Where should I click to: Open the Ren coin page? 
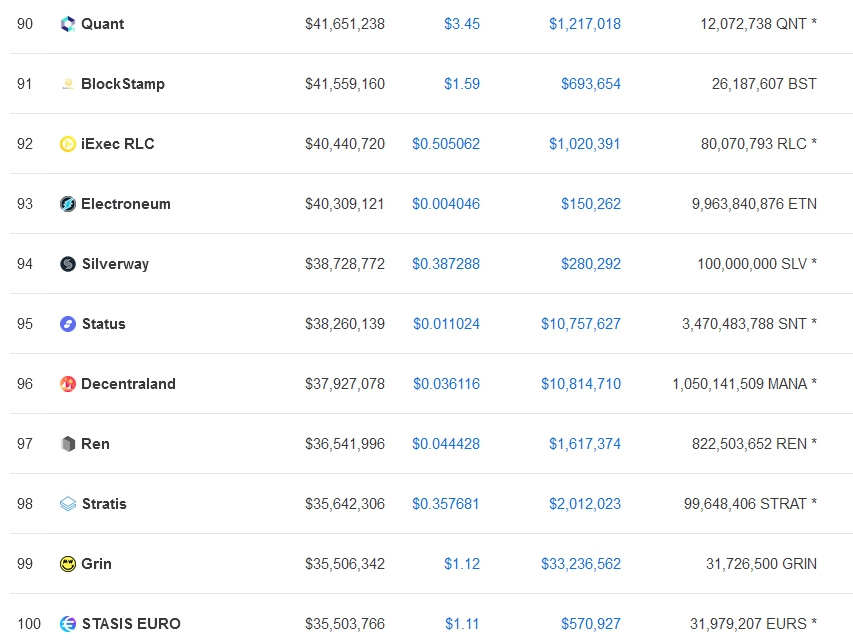[x=95, y=444]
